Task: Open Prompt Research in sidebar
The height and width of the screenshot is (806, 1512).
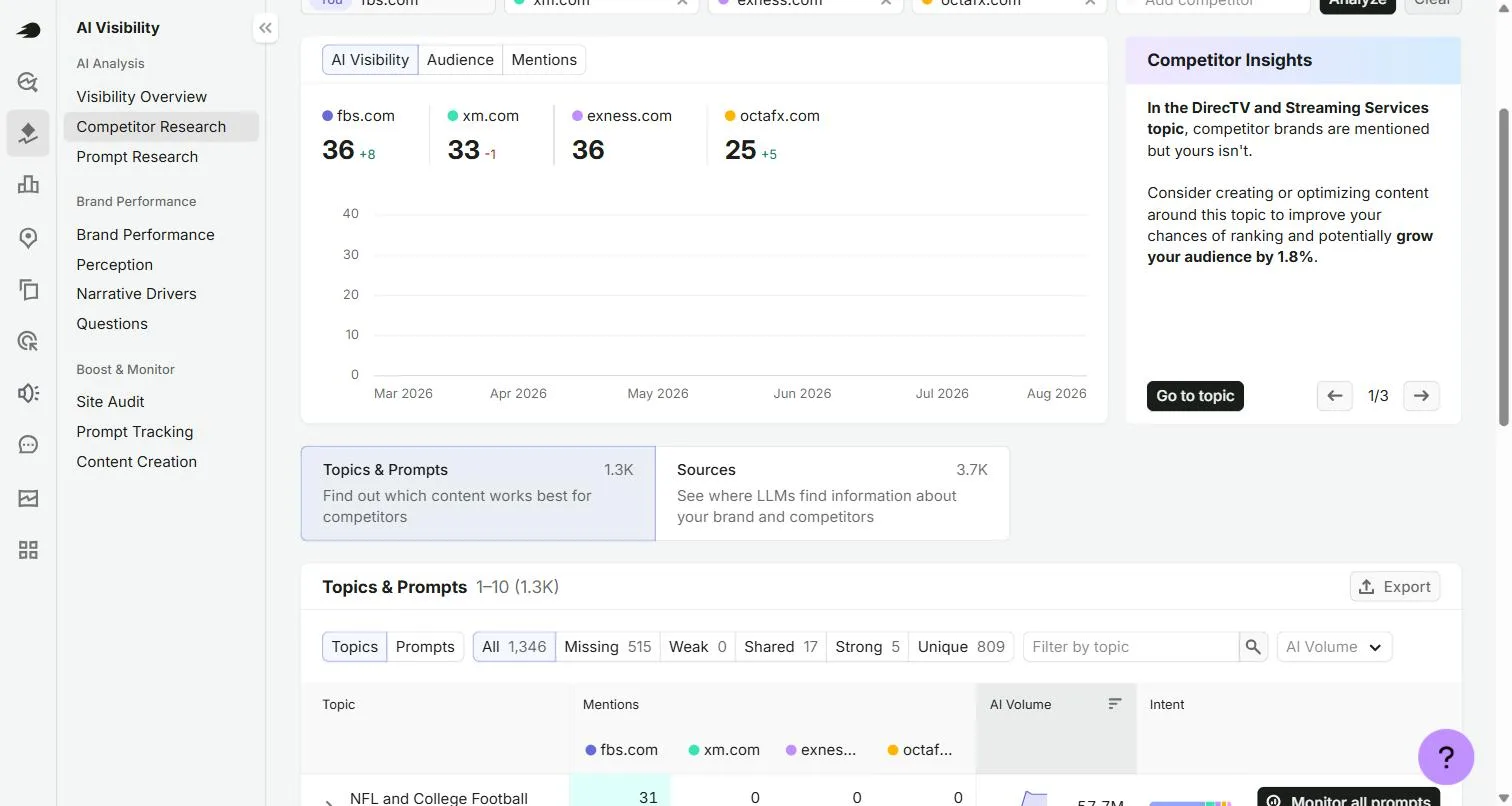Action: [137, 157]
